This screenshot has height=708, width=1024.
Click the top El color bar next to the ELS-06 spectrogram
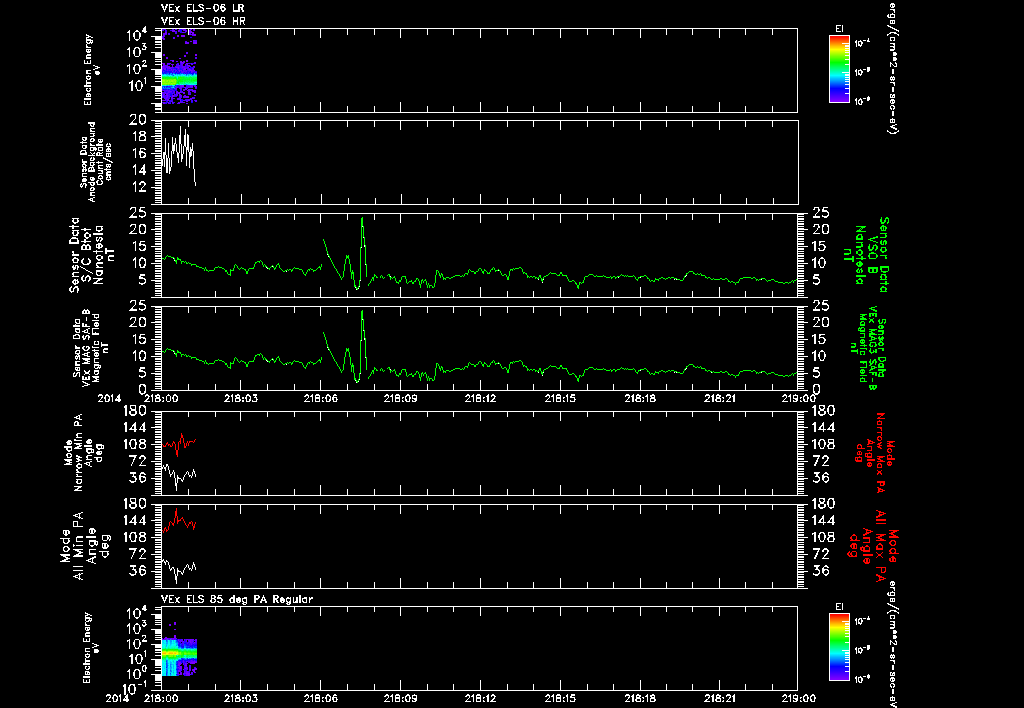pos(839,69)
